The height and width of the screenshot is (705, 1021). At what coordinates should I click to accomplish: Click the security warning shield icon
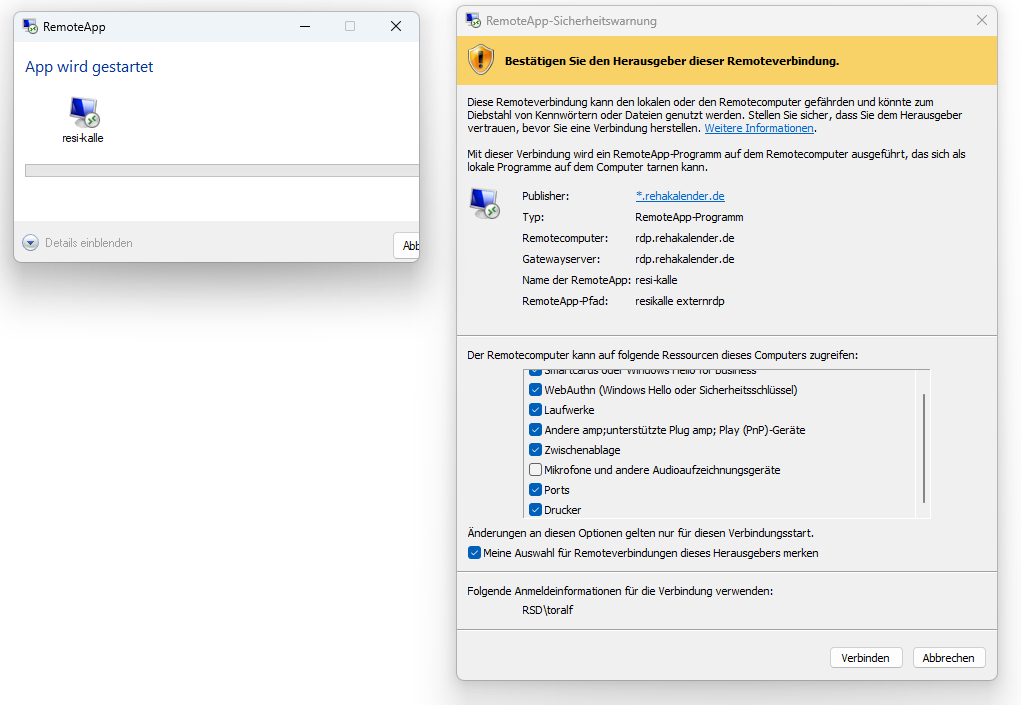[x=481, y=60]
